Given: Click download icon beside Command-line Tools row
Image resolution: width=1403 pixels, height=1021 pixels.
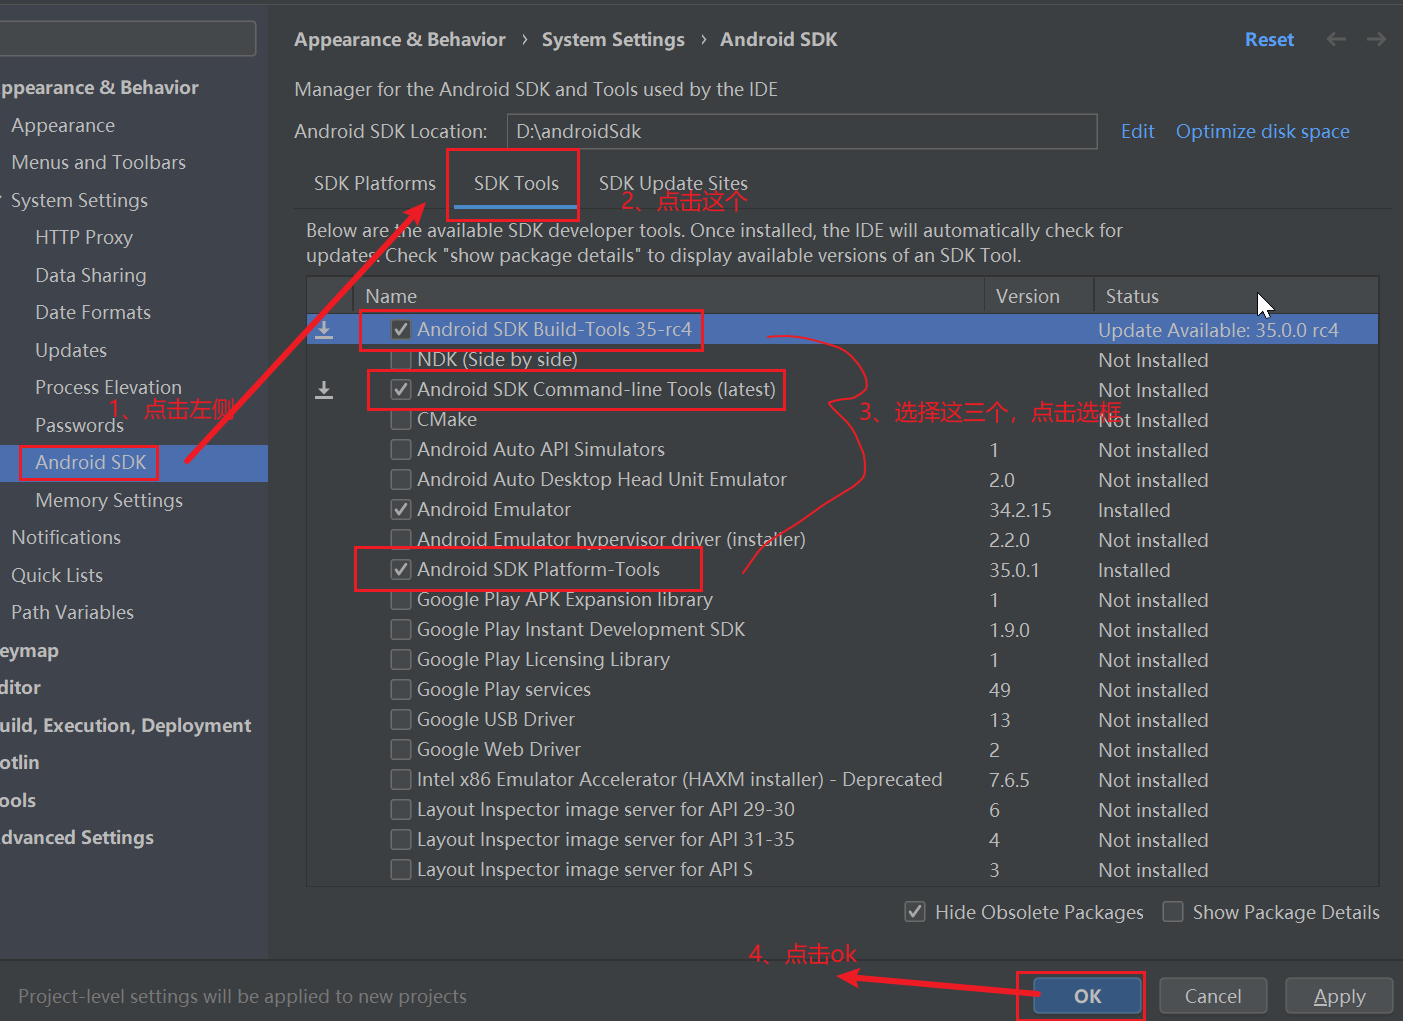Looking at the screenshot, I should pos(324,390).
